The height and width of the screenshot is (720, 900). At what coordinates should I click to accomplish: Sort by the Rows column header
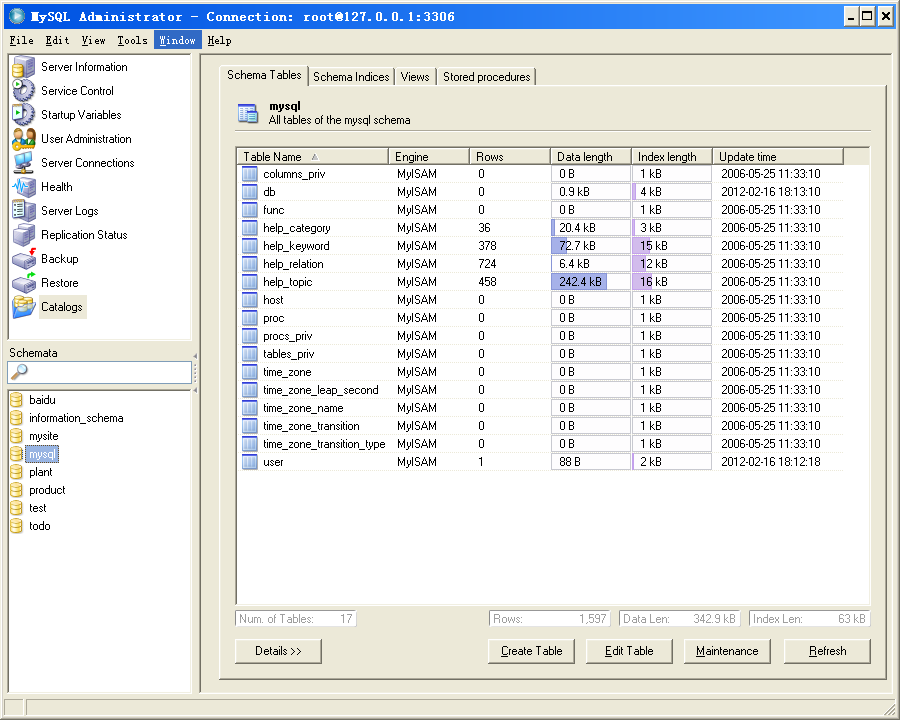[x=510, y=157]
